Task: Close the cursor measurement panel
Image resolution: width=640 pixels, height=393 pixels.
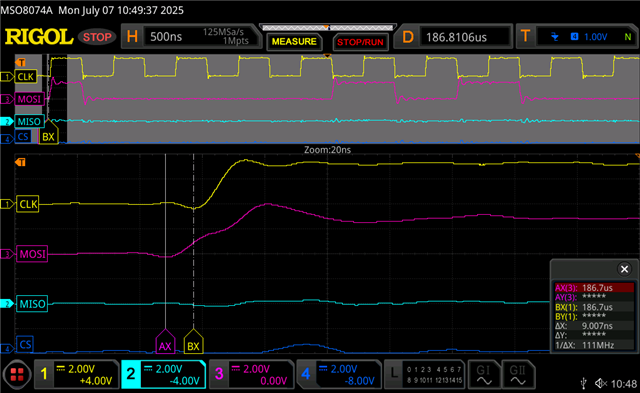Action: pyautogui.click(x=624, y=269)
